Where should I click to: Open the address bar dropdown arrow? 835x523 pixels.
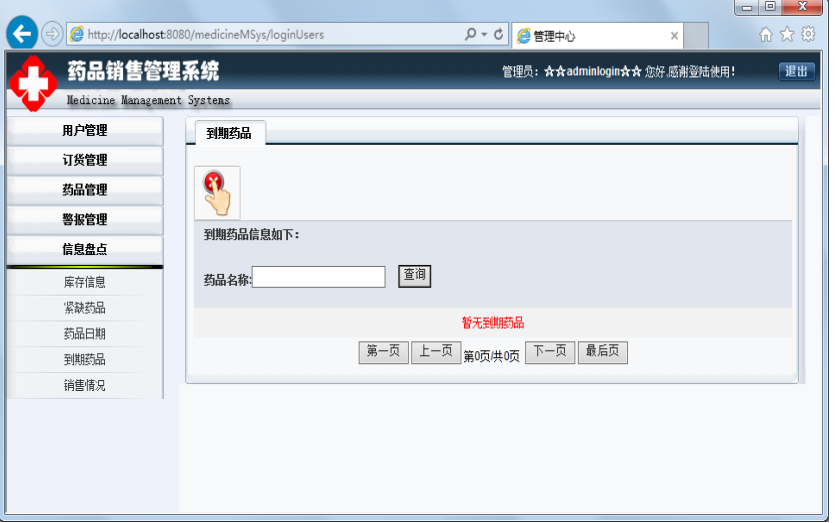(x=484, y=35)
